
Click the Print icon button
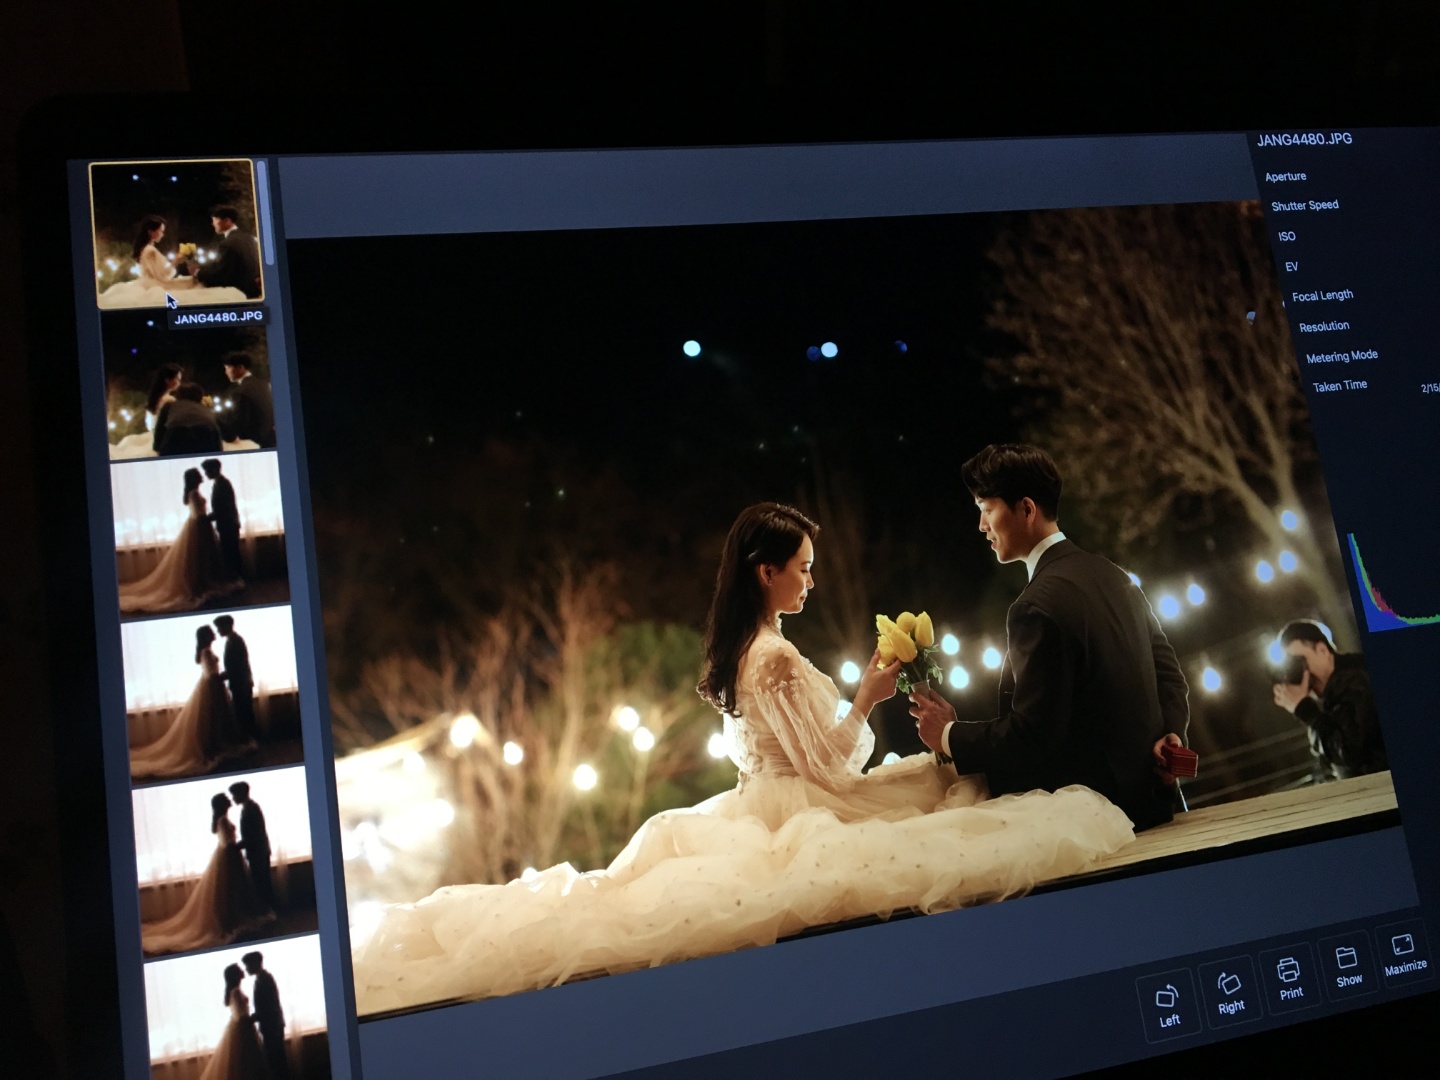1290,978
